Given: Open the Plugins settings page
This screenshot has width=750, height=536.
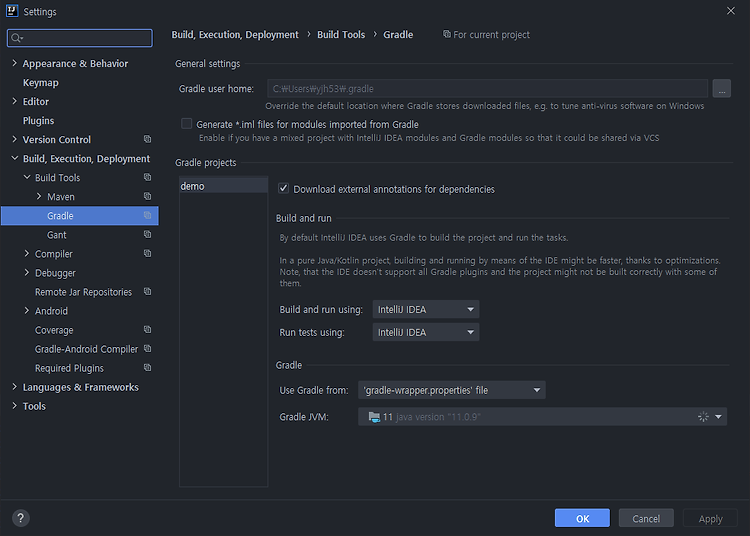Looking at the screenshot, I should coord(38,120).
